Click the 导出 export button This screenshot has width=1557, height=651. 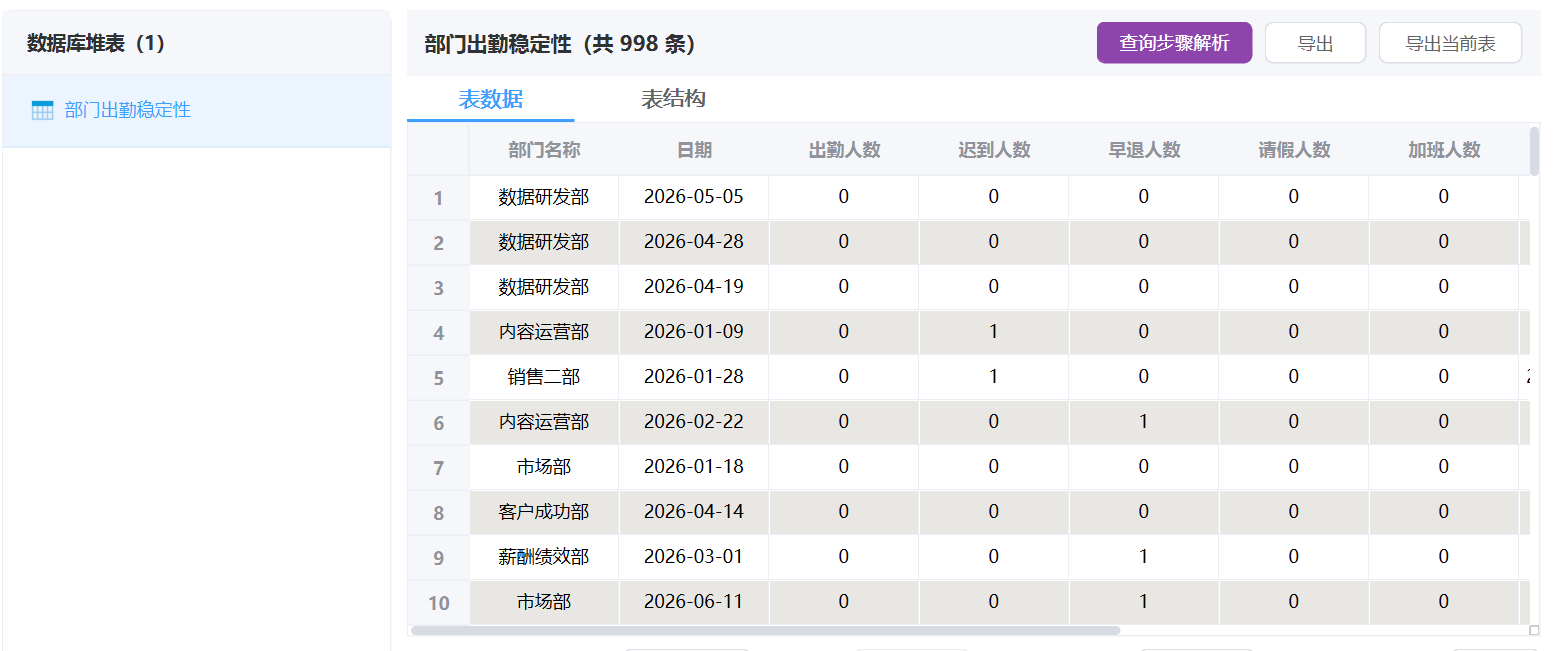[x=1315, y=43]
